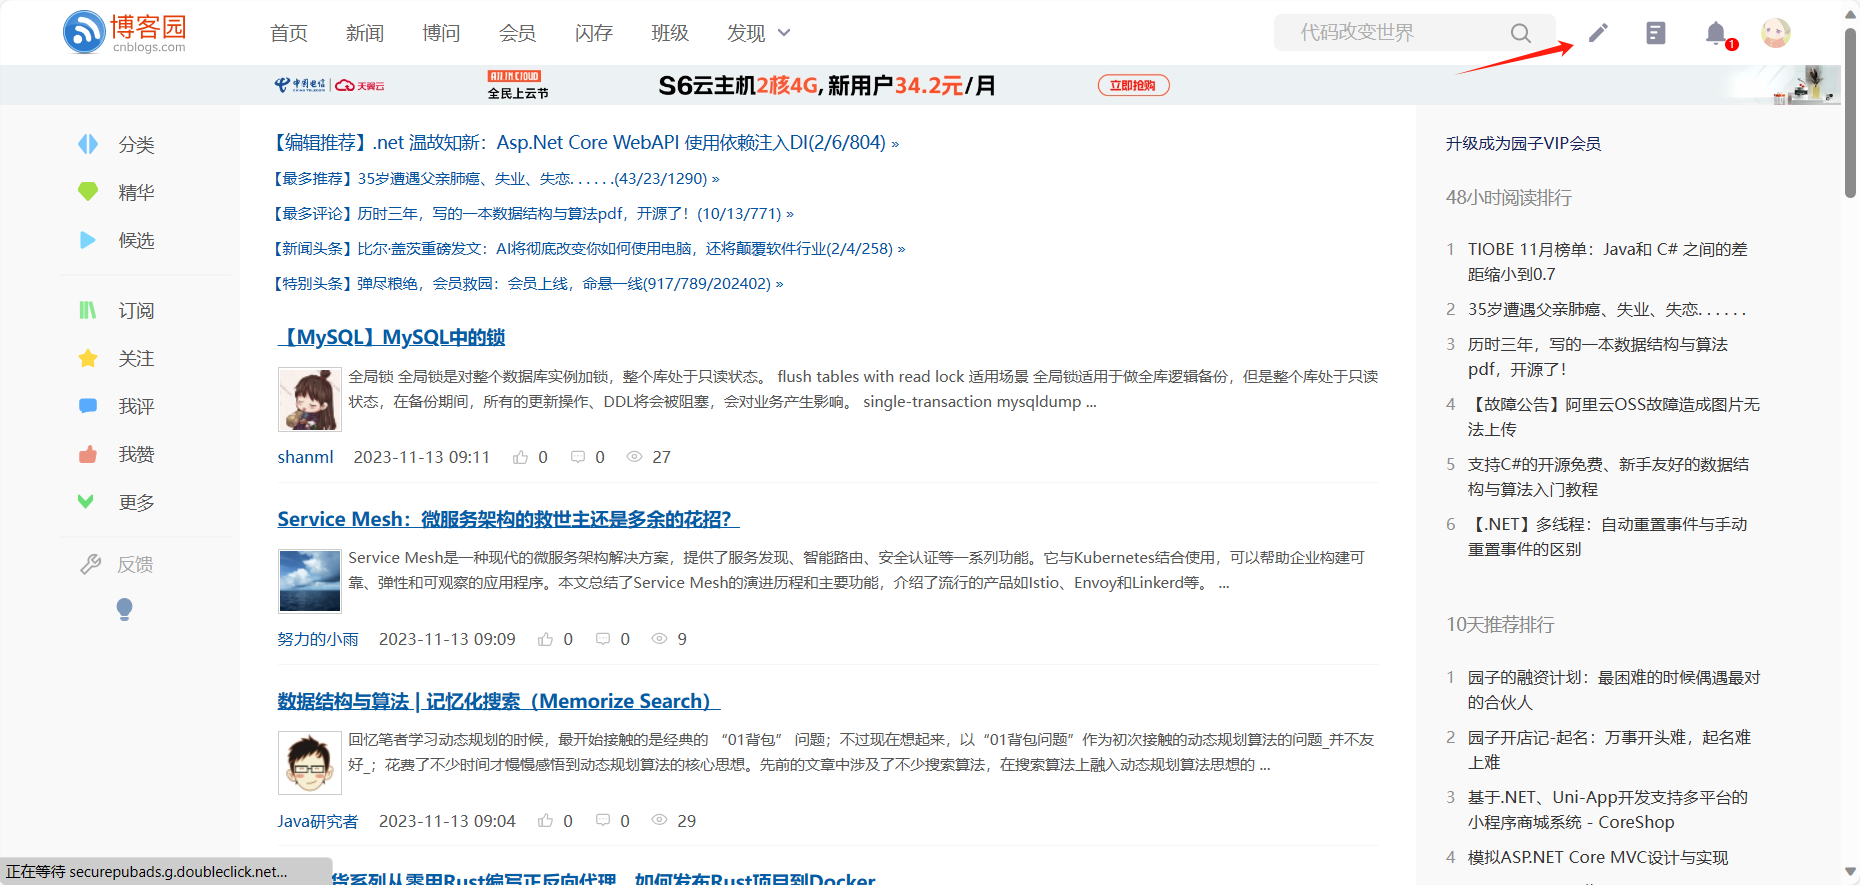The image size is (1860, 885).
Task: Open the document icon beside the pencil
Action: 1656,33
